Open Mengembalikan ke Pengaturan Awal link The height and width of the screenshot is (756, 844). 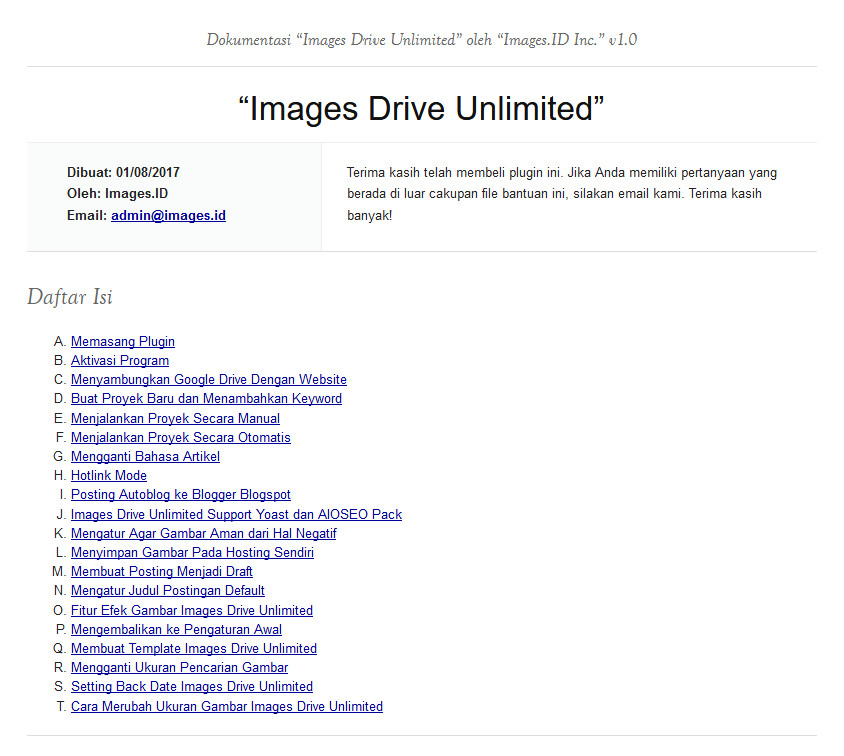(177, 630)
